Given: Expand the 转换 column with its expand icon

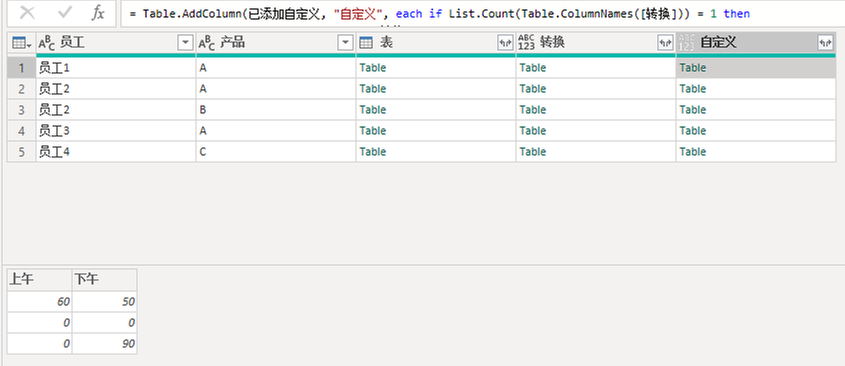Looking at the screenshot, I should click(665, 44).
